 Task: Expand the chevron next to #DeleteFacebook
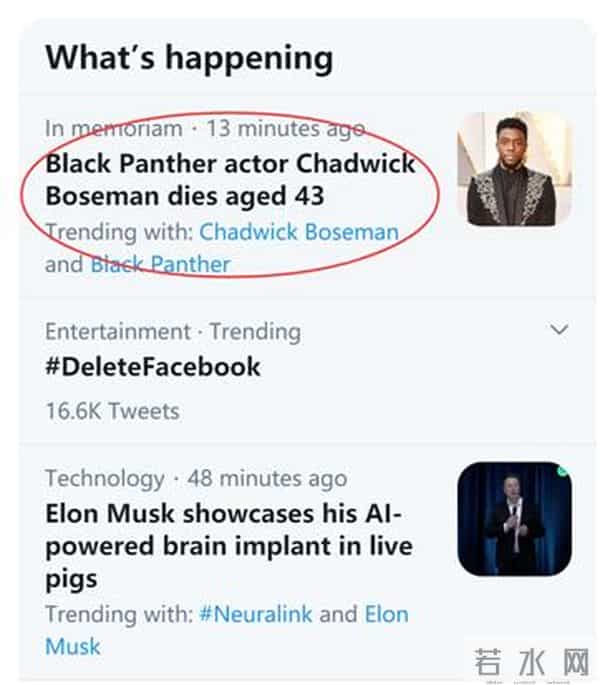[x=560, y=330]
